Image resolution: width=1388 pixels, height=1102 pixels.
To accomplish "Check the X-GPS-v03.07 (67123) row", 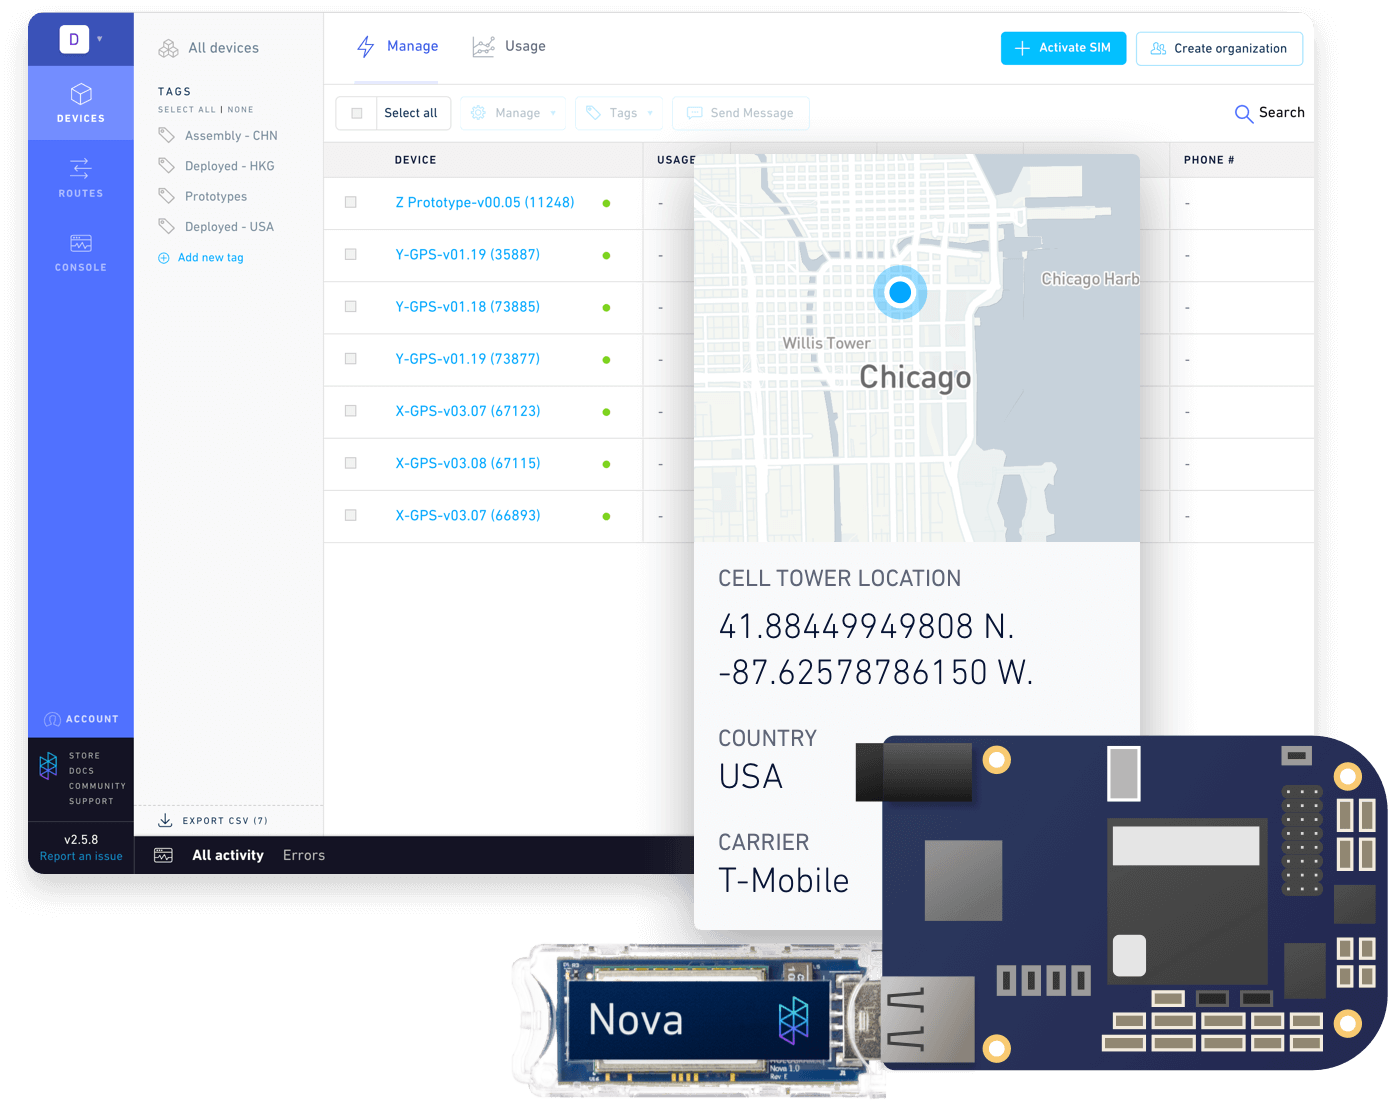I will click(x=350, y=411).
